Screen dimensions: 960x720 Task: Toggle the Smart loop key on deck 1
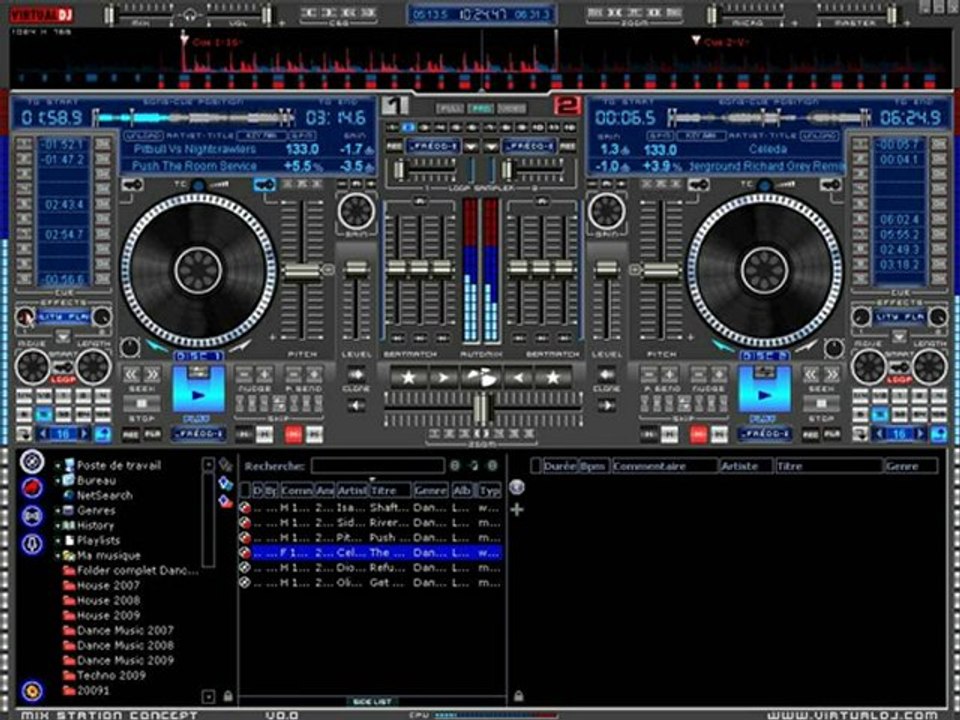[63, 367]
